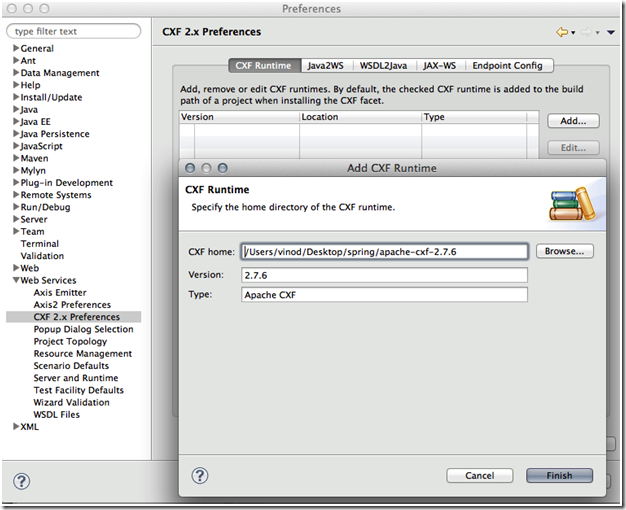Select Project Topology page
The width and height of the screenshot is (626, 510).
tap(70, 341)
